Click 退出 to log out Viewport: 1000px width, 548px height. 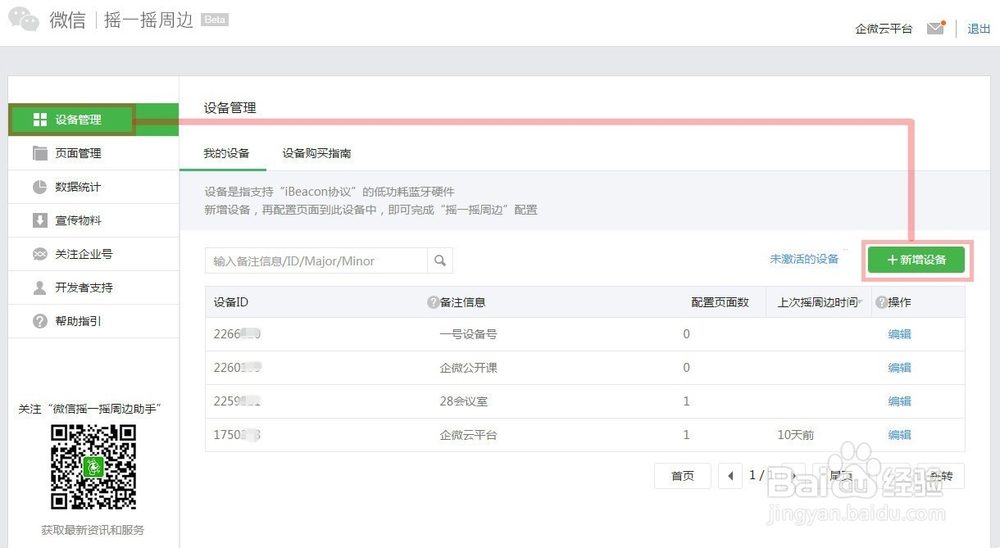pos(978,29)
